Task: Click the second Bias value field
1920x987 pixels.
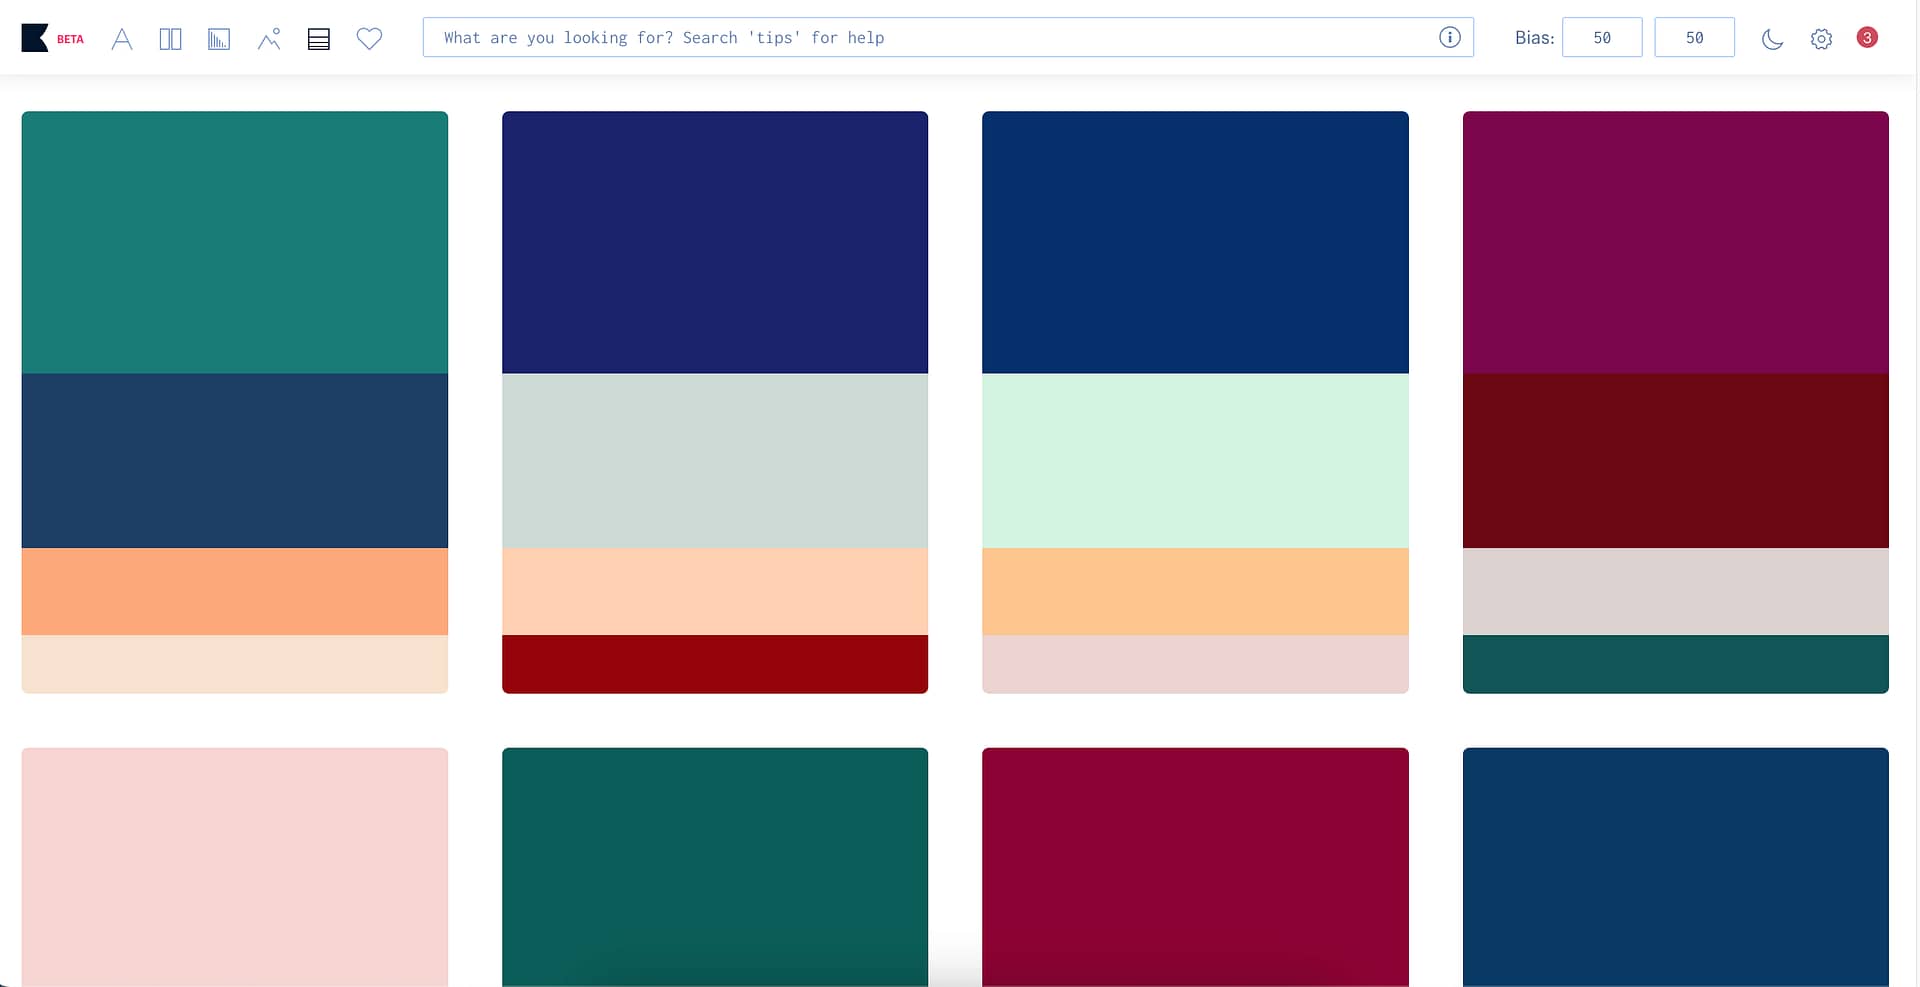Action: click(1694, 37)
